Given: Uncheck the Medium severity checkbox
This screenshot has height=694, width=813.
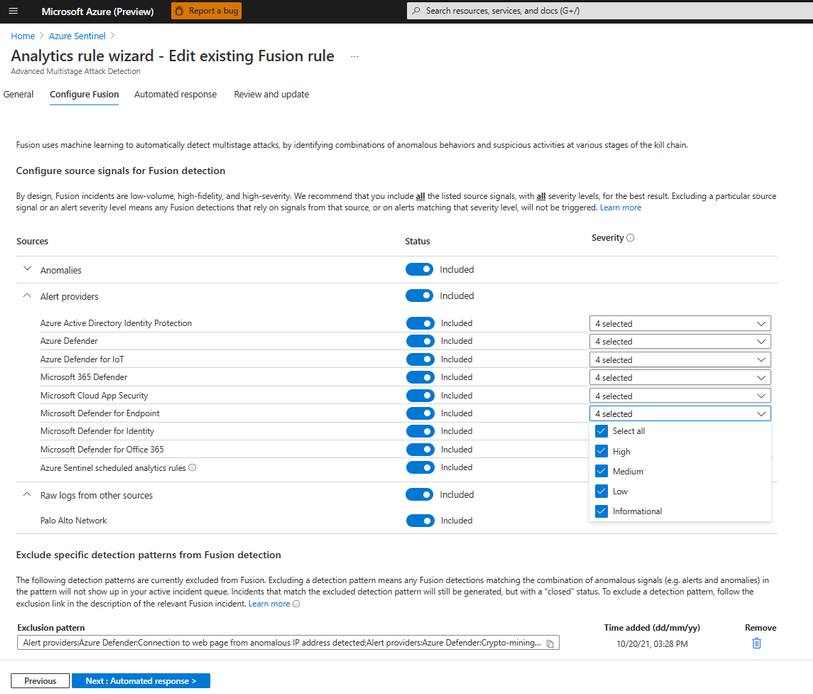Looking at the screenshot, I should coord(601,471).
